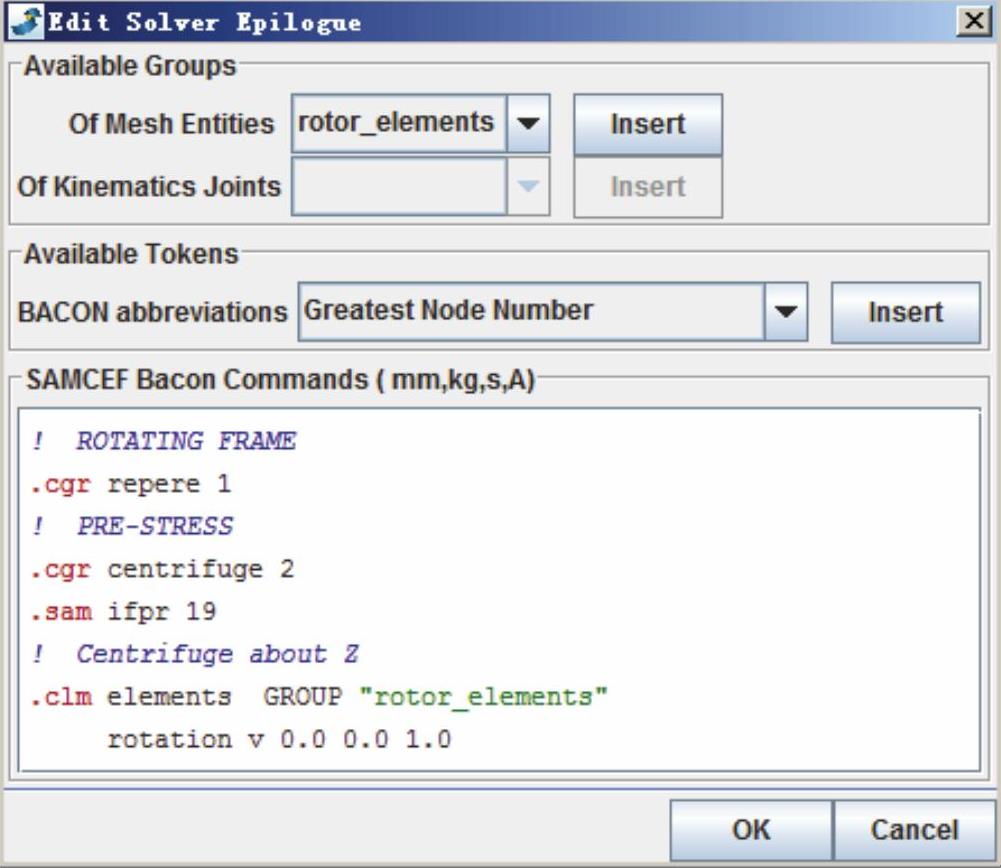Place cursor on the 'rotation v 0.0 0.0 1.0' line
Viewport: 1001px width, 868px height.
pos(279,740)
